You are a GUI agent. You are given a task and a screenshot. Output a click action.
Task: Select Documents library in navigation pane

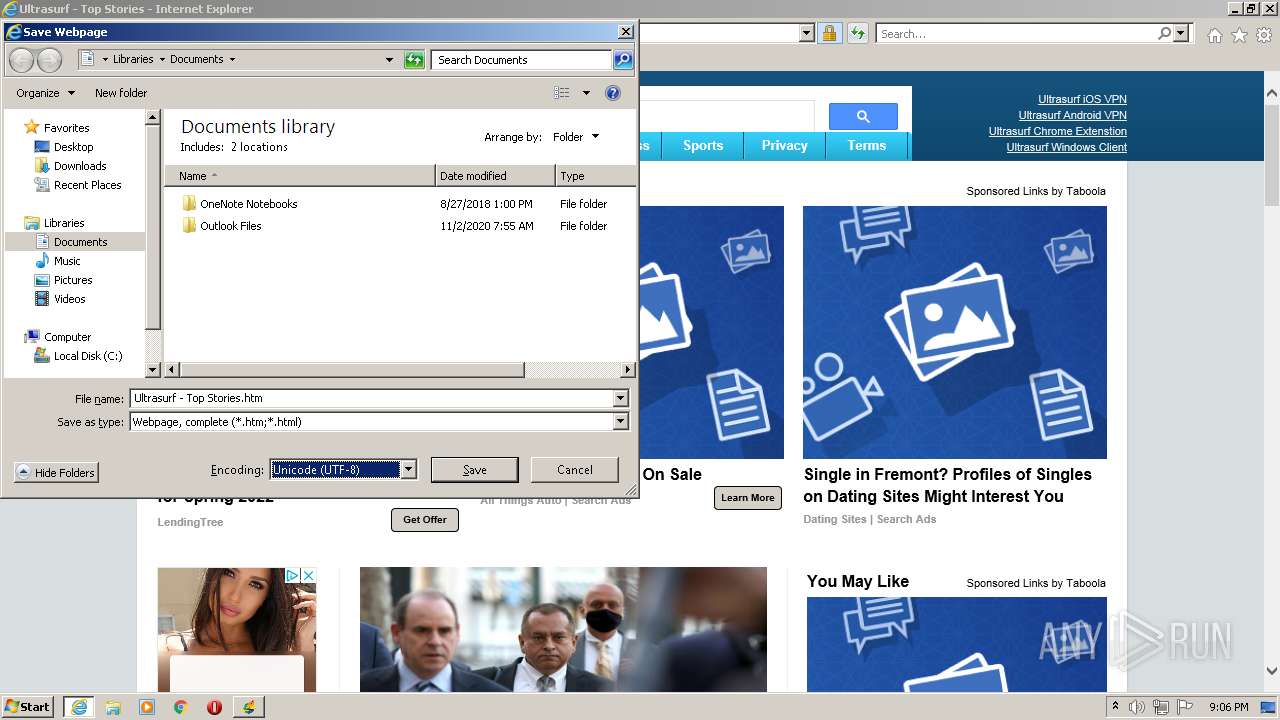75,242
